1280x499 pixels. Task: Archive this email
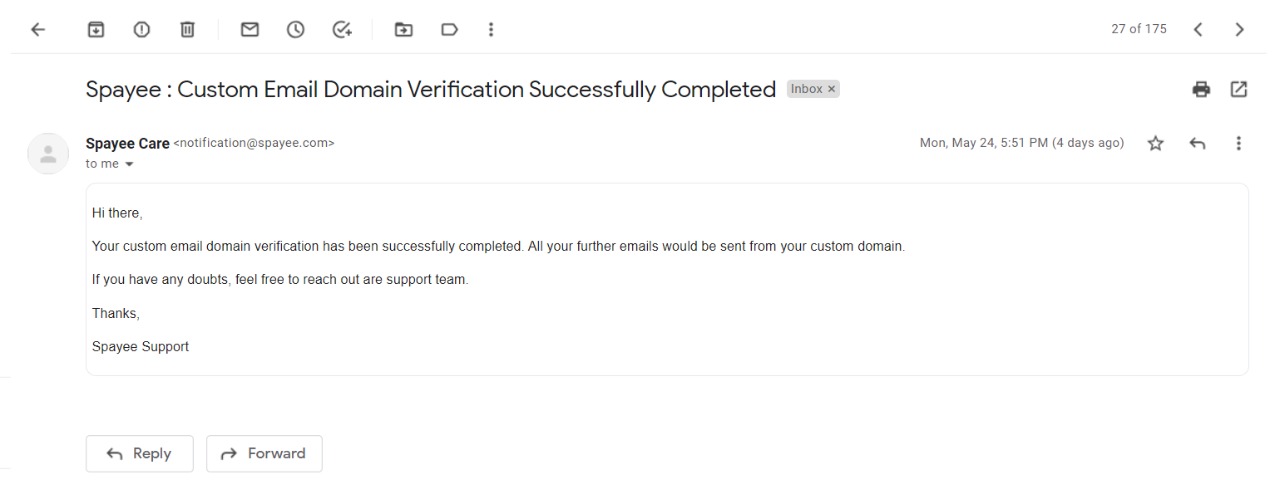pyautogui.click(x=95, y=30)
